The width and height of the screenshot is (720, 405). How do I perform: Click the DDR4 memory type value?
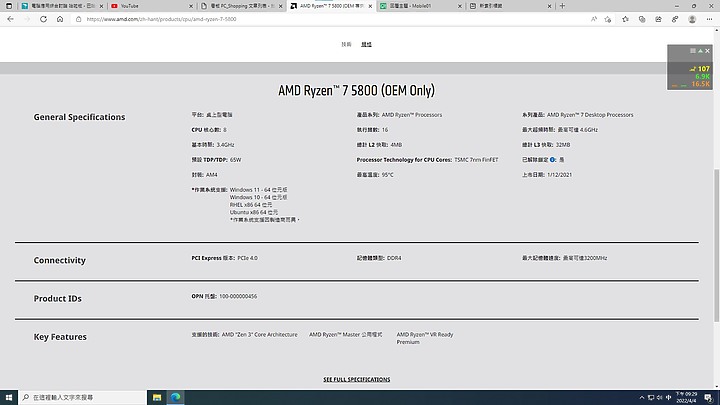[394, 258]
